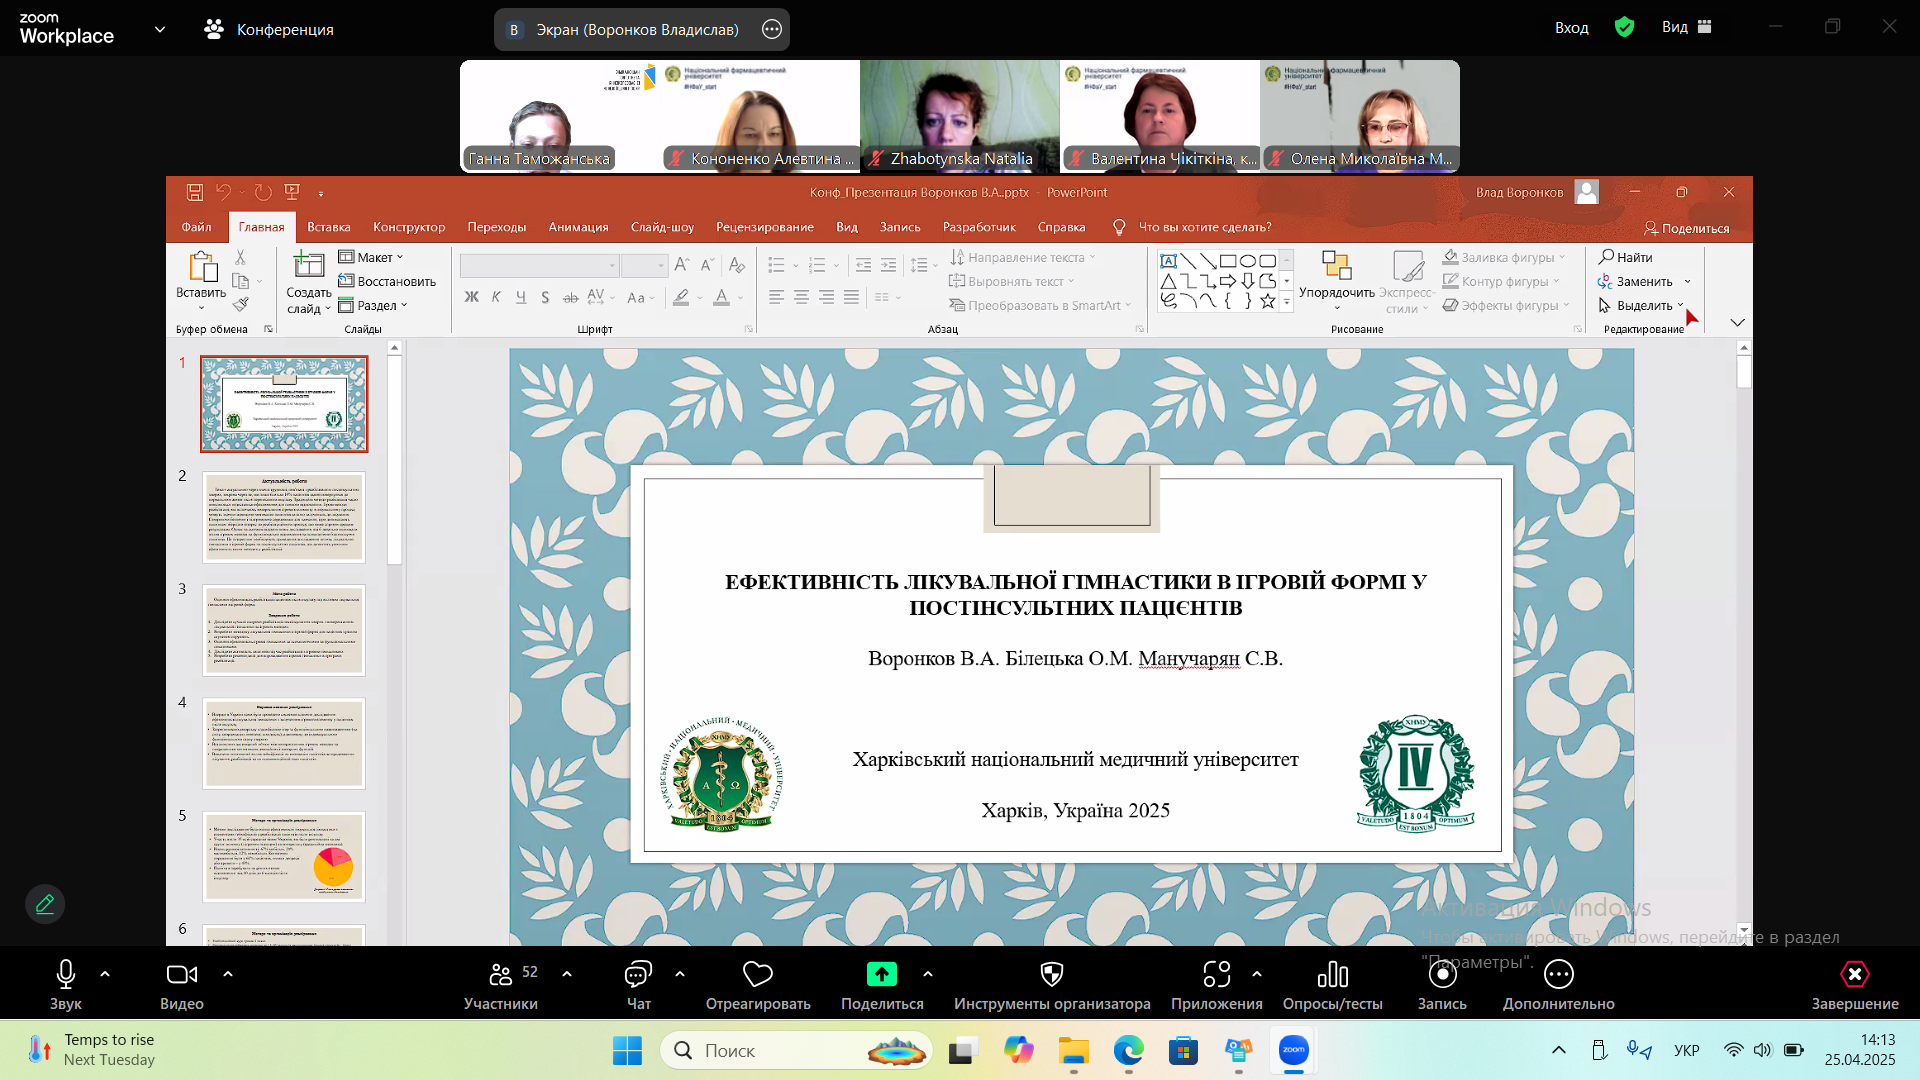
Task: Toggle the microphone mute button
Action: [x=66, y=974]
